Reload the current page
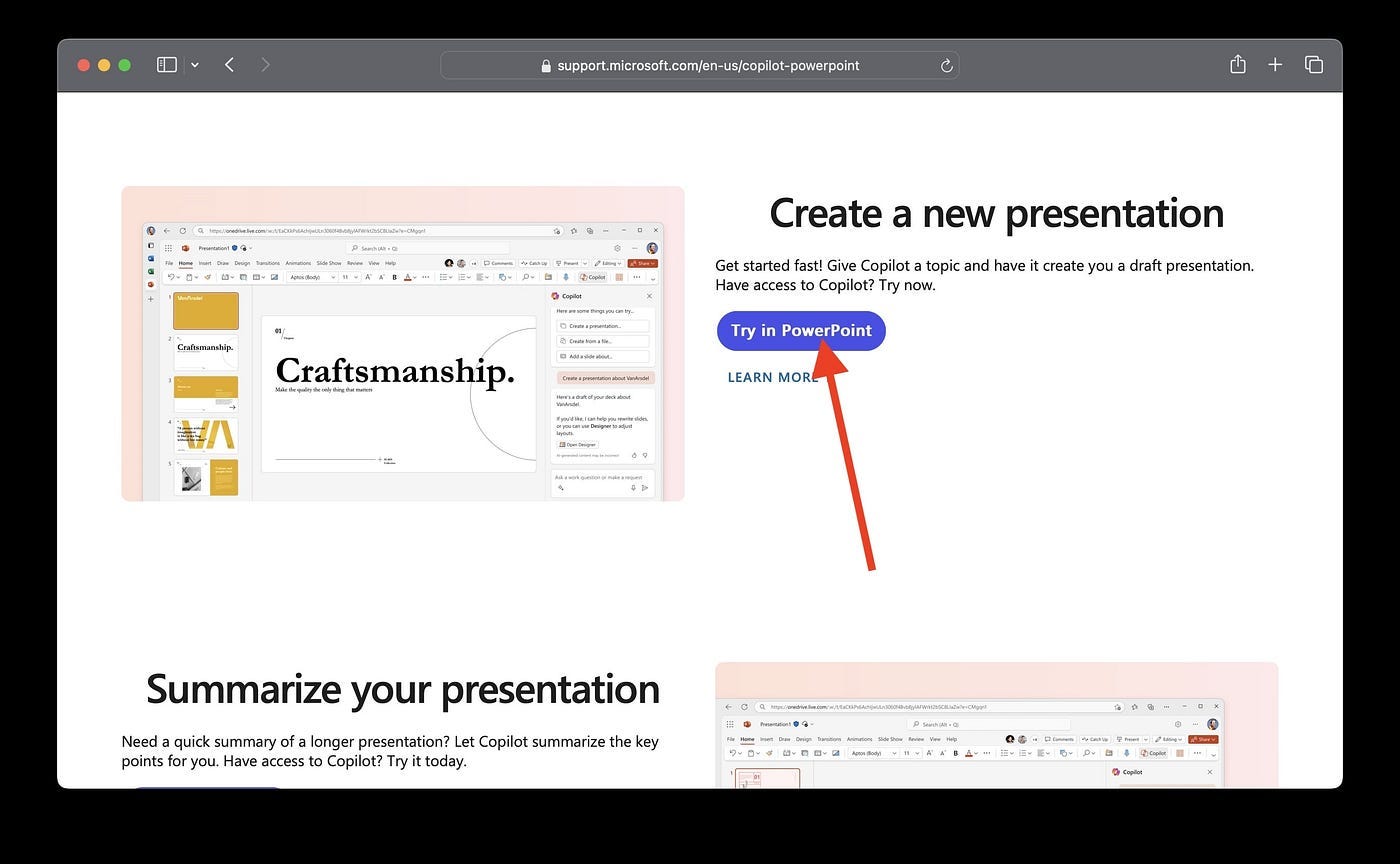 tap(946, 65)
